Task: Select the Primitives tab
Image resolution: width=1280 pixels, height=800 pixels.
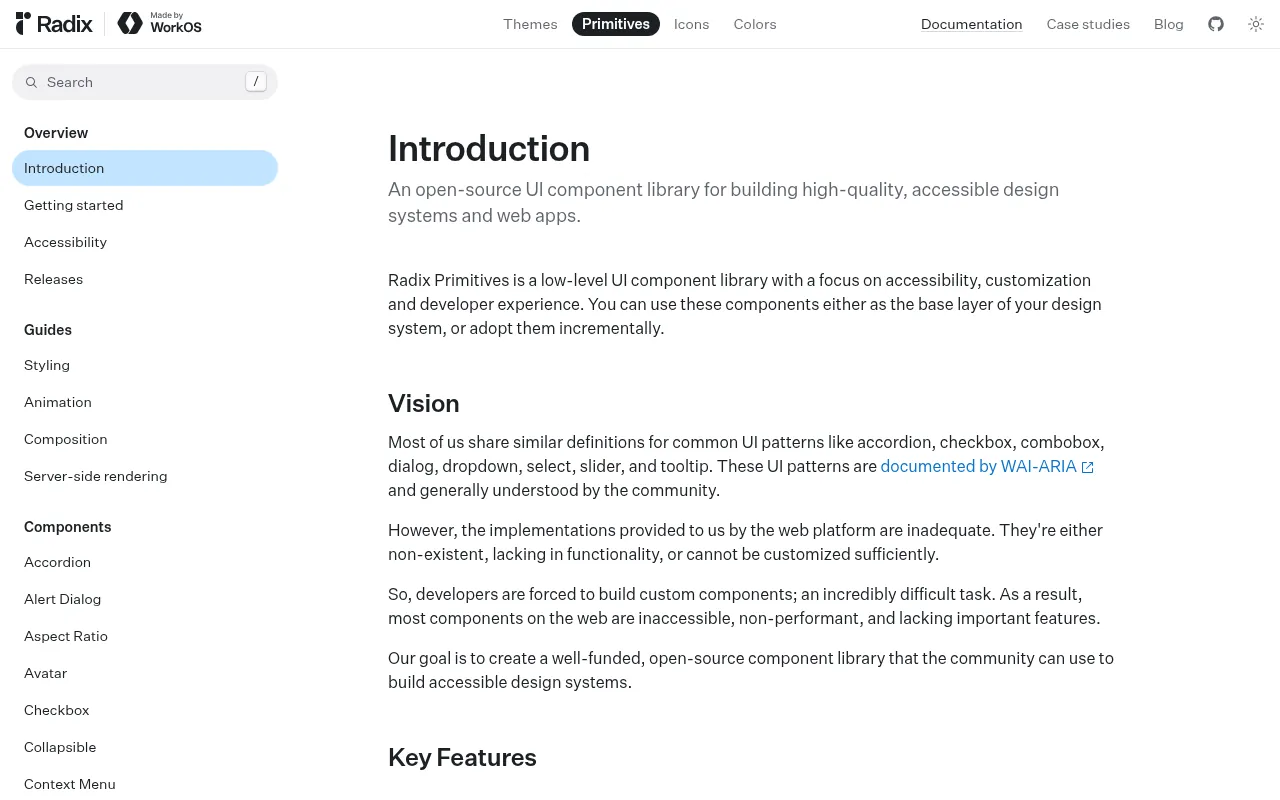Action: (616, 24)
